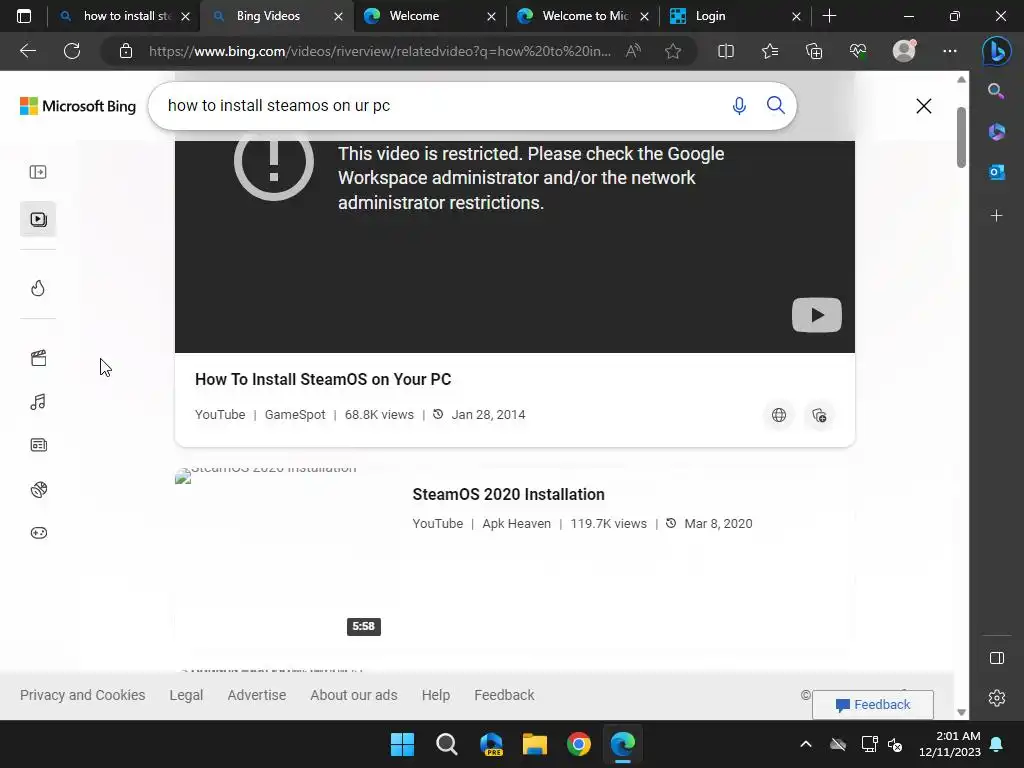Open the Edge profile avatar
This screenshot has width=1024, height=768.
904,51
